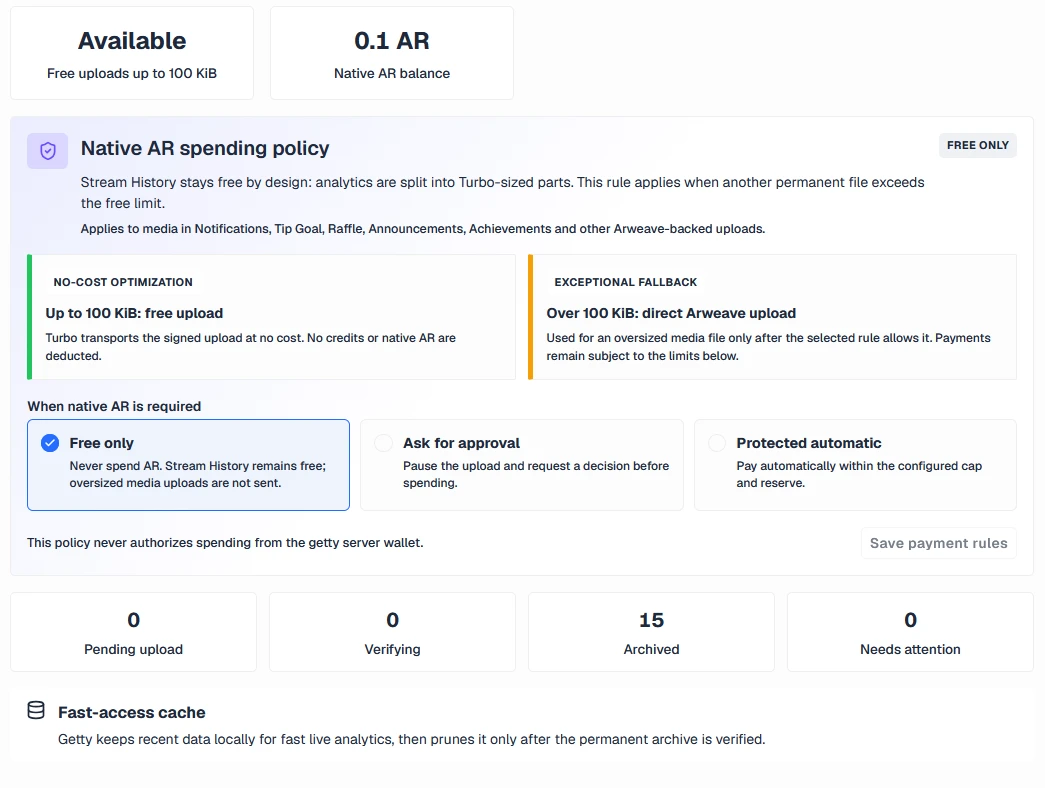Click the Pending upload count card
The height and width of the screenshot is (788, 1045).
point(133,632)
